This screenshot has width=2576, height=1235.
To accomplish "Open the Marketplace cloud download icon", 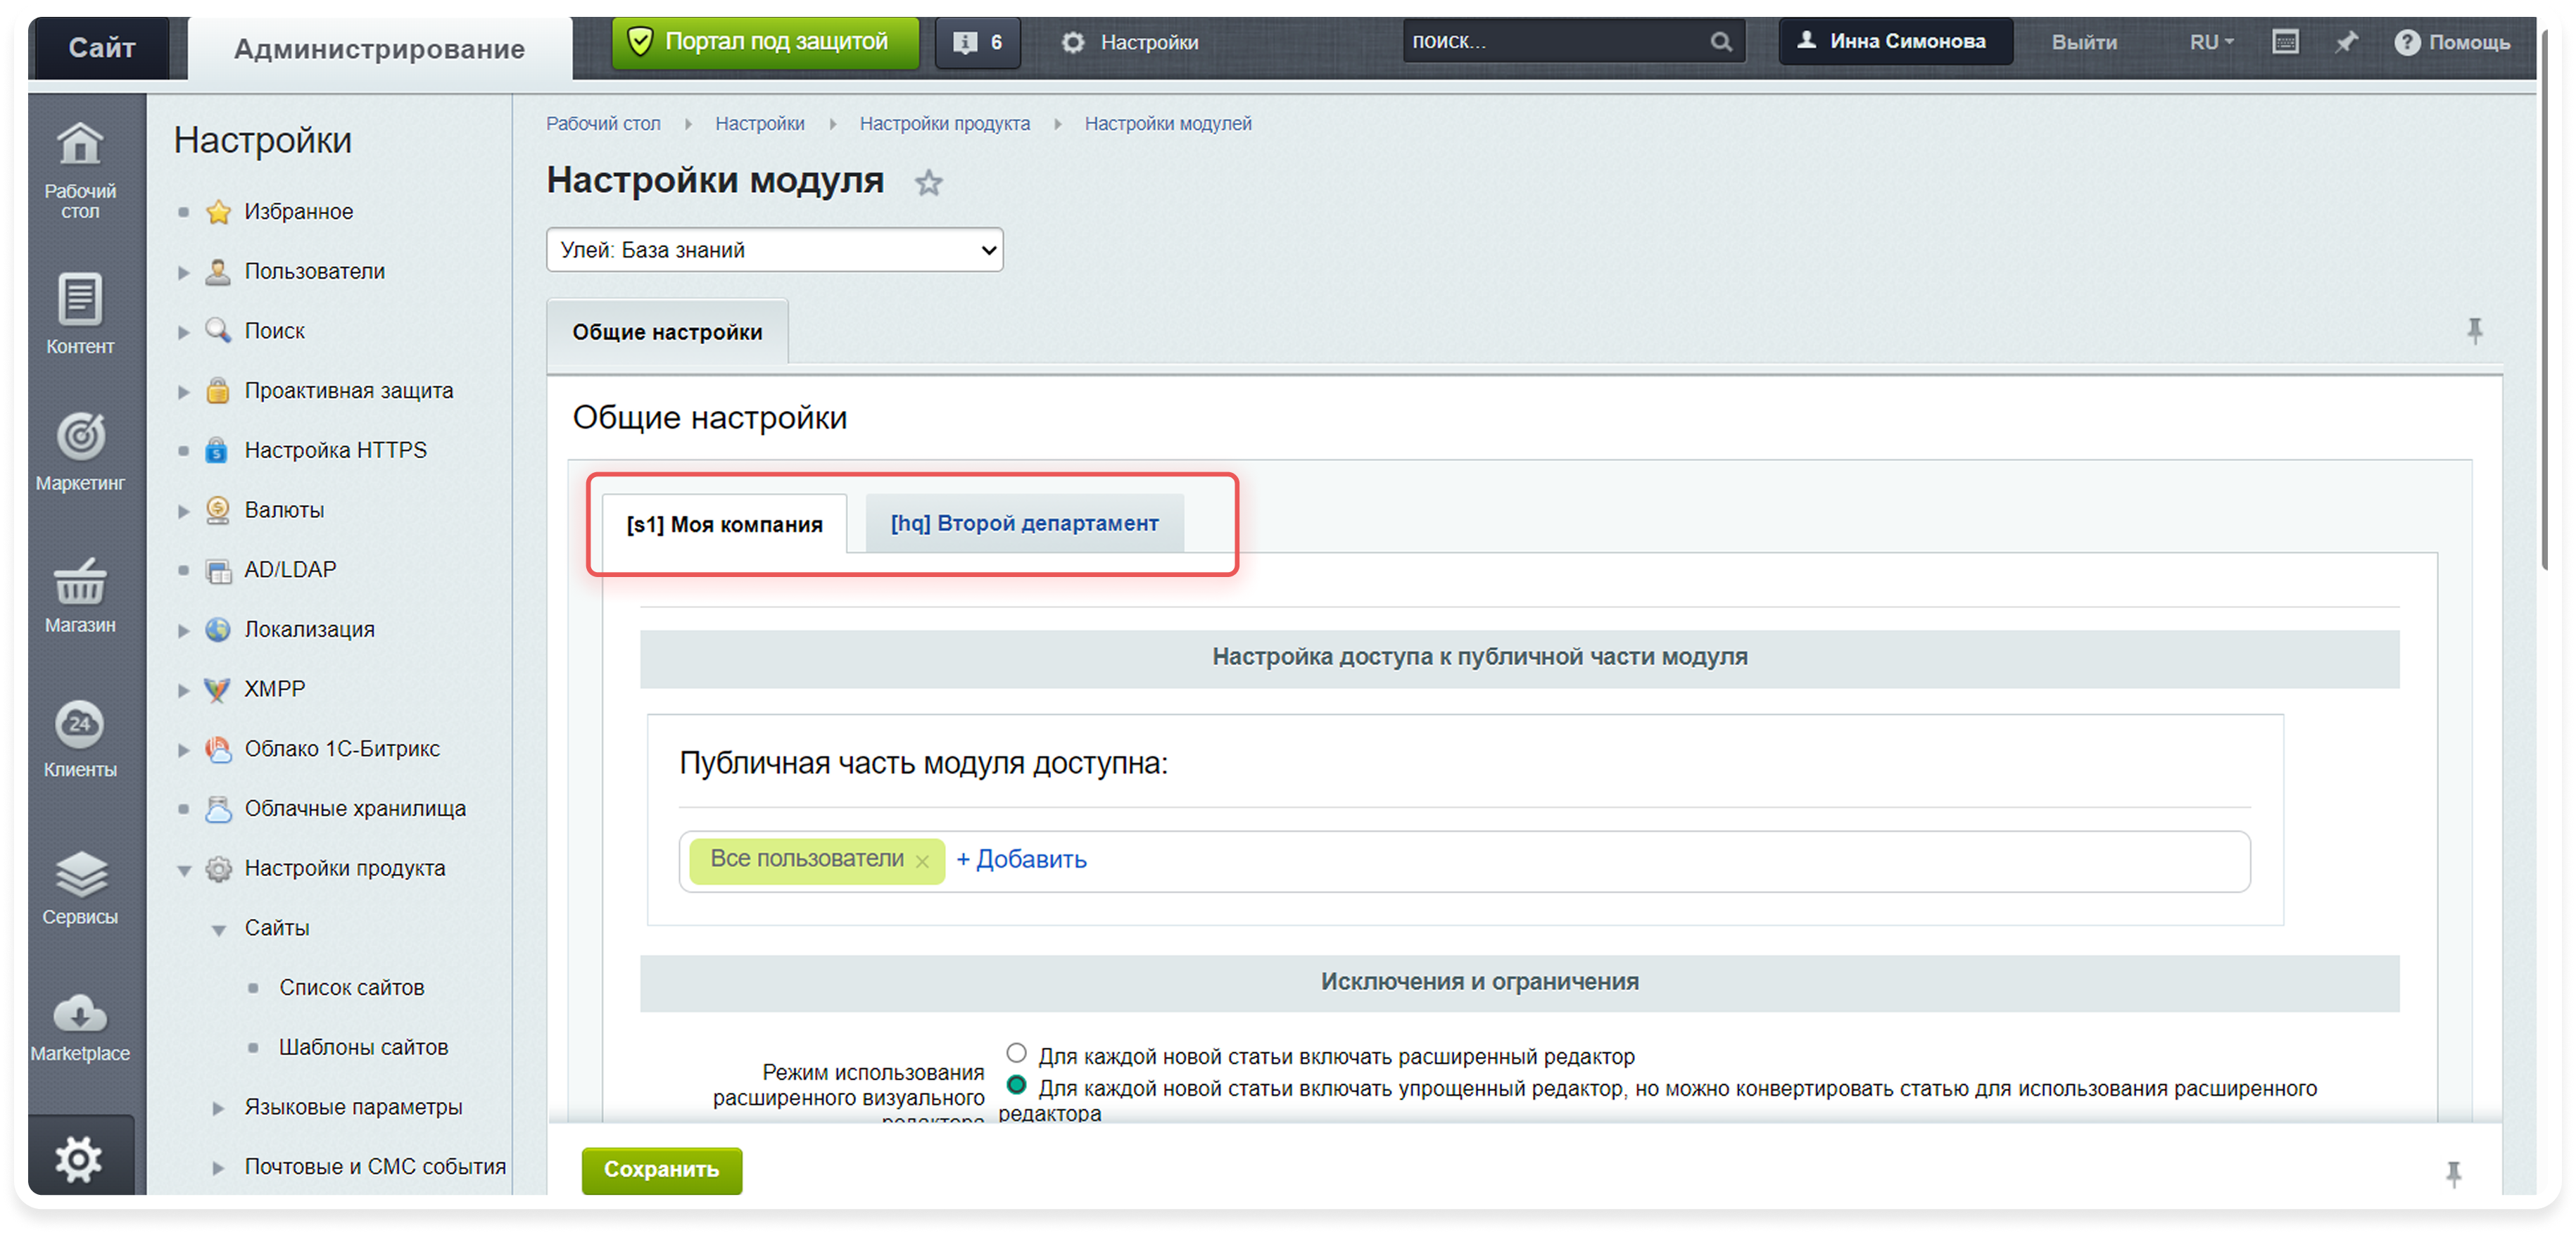I will pos(80,1013).
